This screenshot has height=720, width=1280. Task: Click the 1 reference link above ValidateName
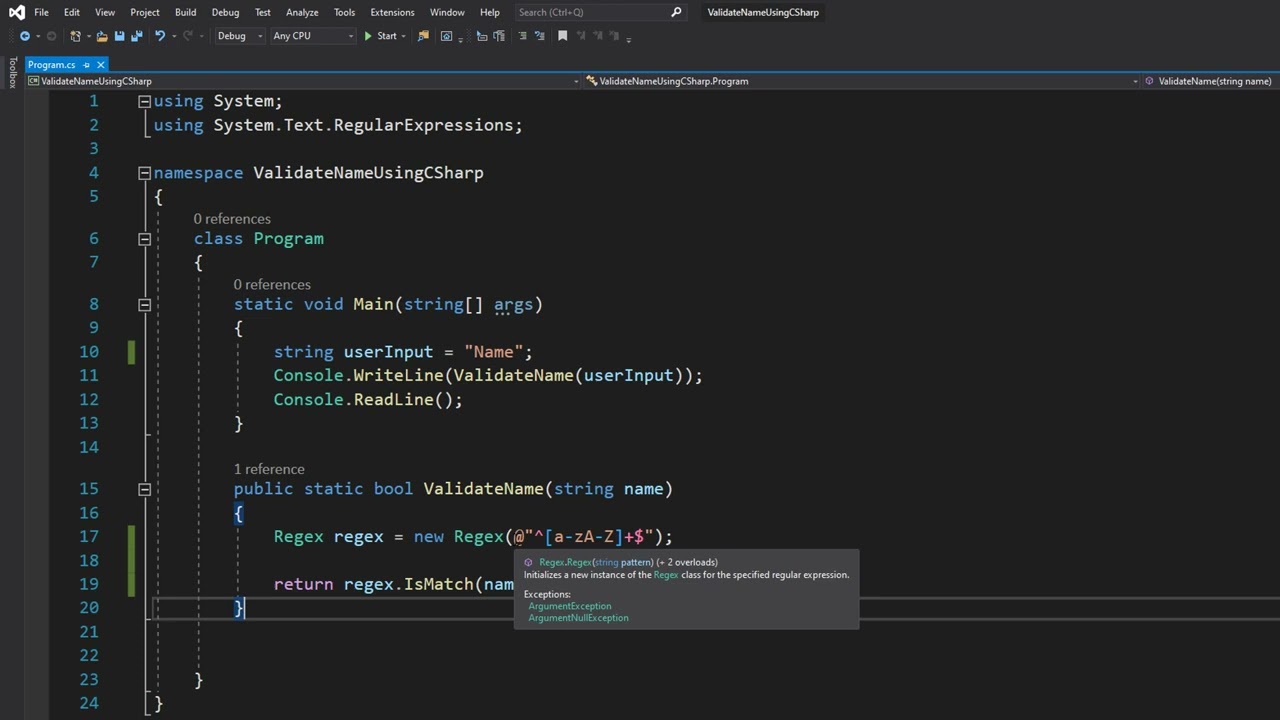tap(269, 469)
